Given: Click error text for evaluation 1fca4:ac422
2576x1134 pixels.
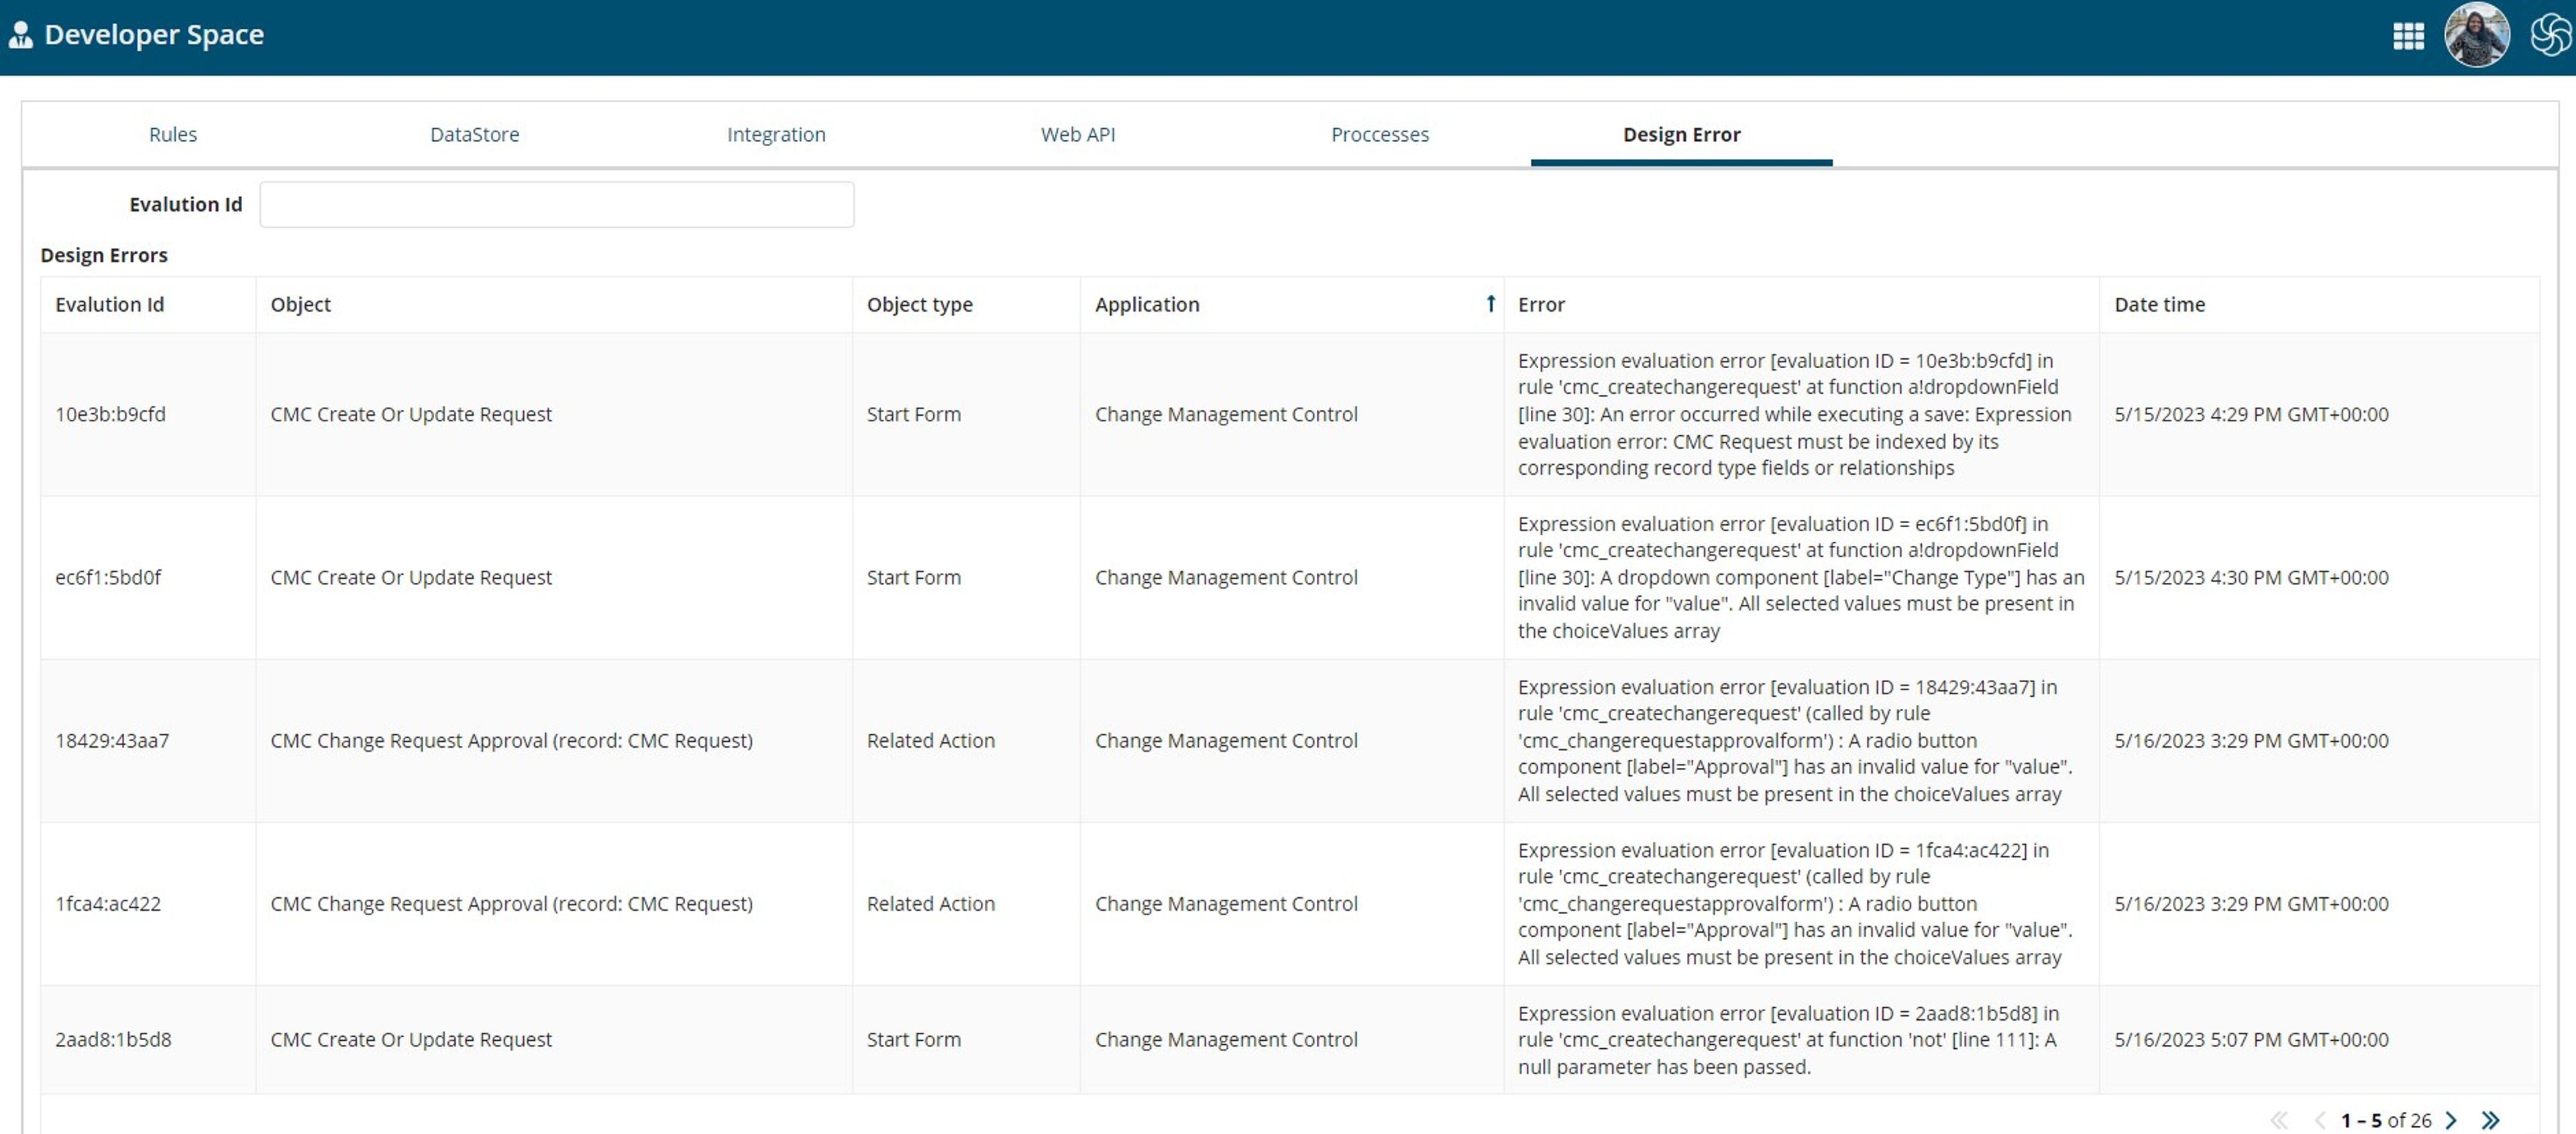Looking at the screenshot, I should point(1794,903).
